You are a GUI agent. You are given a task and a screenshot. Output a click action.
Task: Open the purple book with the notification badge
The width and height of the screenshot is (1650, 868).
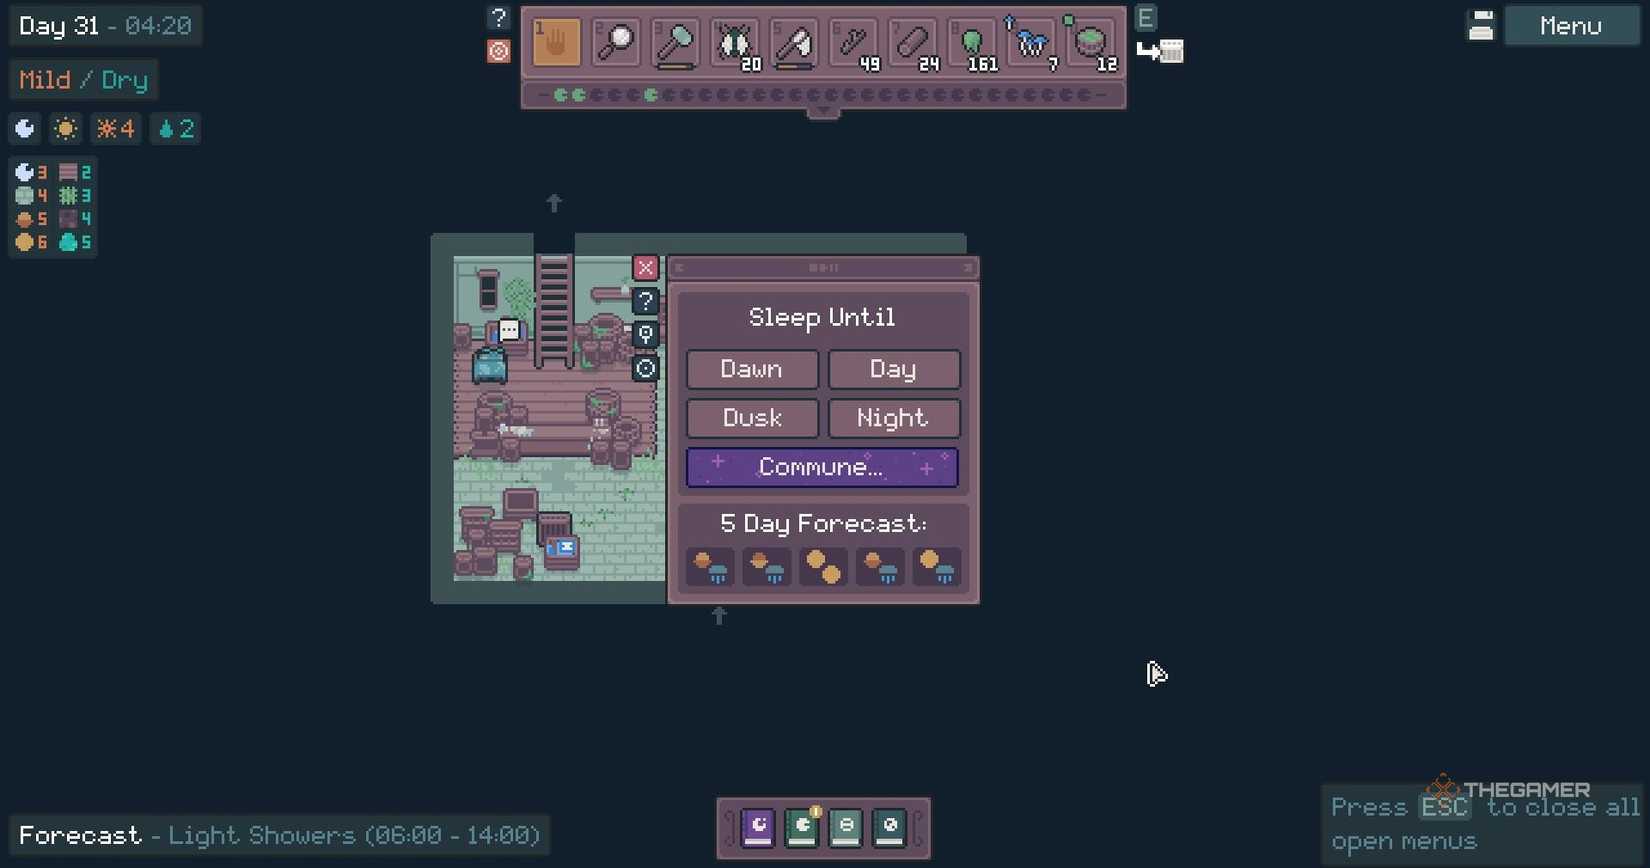(x=802, y=828)
